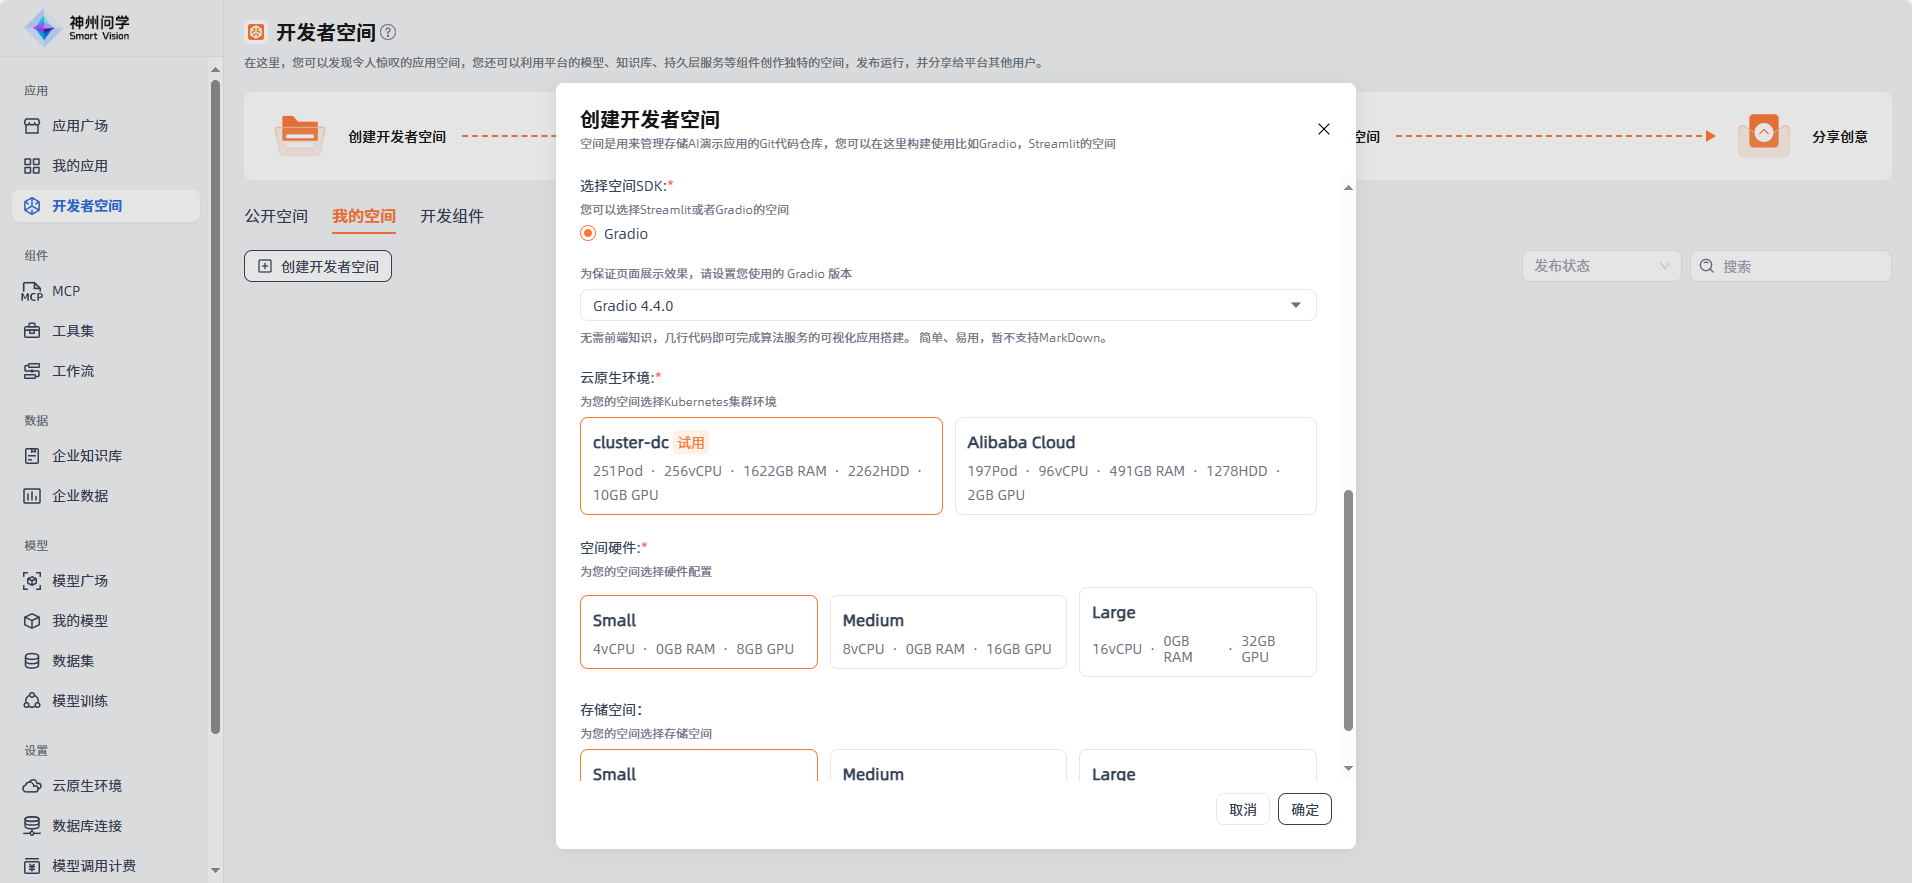Open 模型训练 icon in sidebar
Screen dimensions: 1912x883
coord(32,701)
